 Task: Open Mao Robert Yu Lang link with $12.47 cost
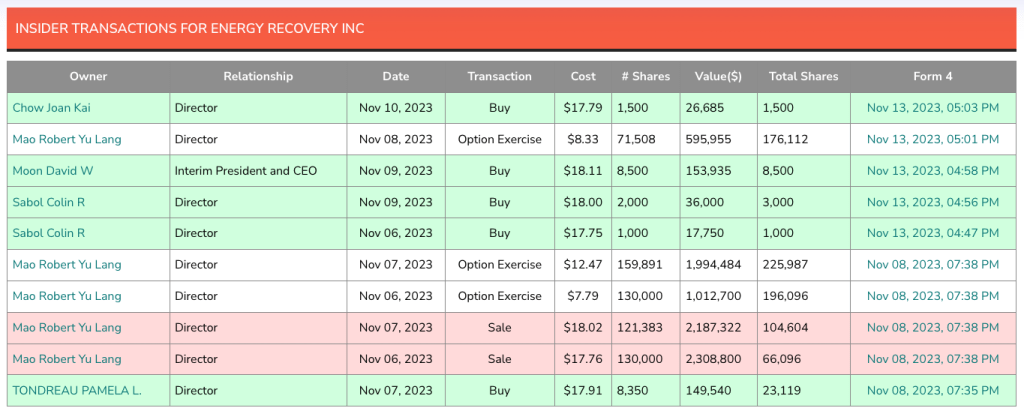pos(67,265)
